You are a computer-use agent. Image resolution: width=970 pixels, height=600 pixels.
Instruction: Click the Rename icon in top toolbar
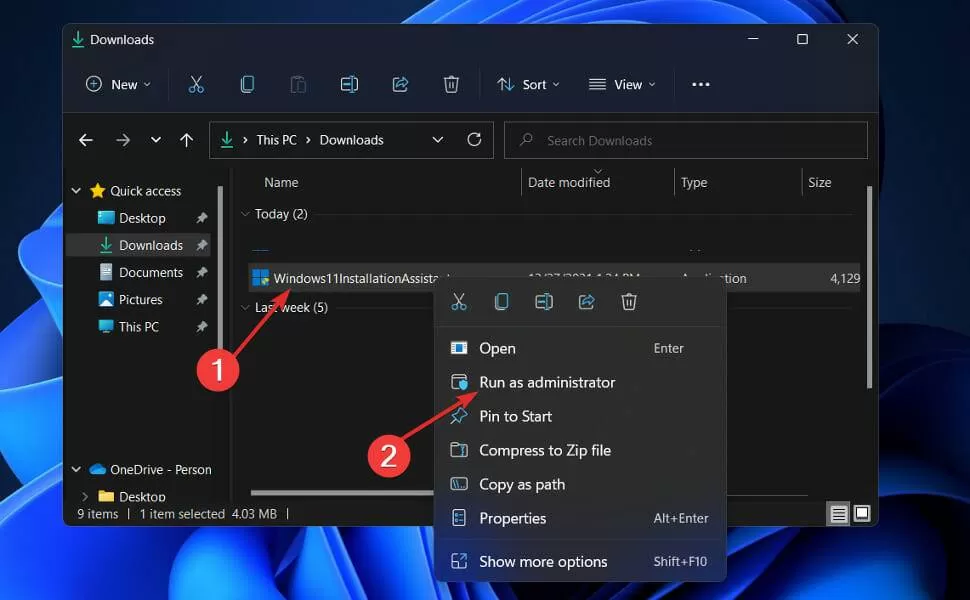349,84
